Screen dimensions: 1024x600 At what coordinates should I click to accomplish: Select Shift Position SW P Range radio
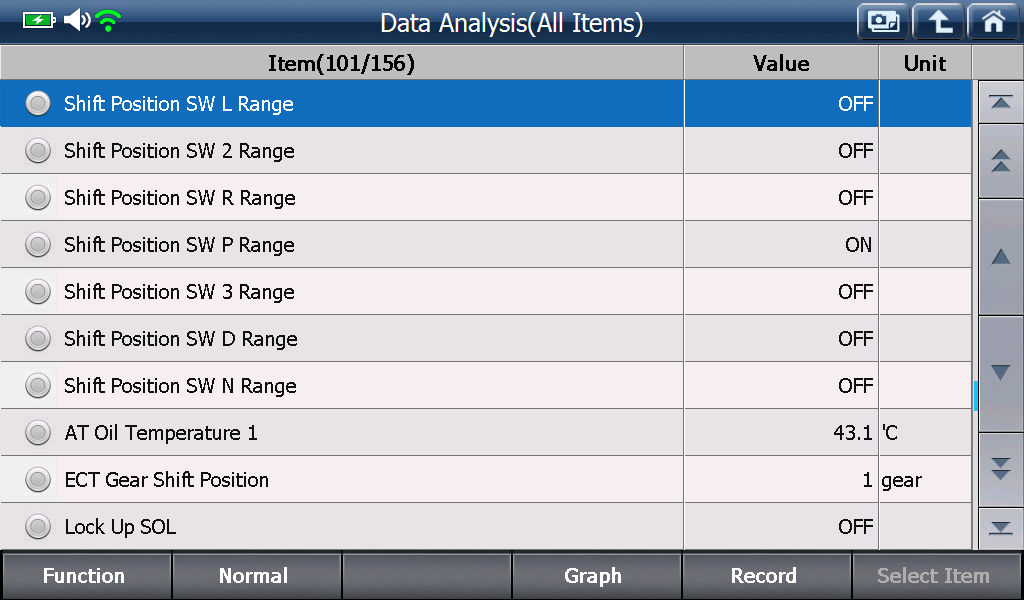coord(38,244)
